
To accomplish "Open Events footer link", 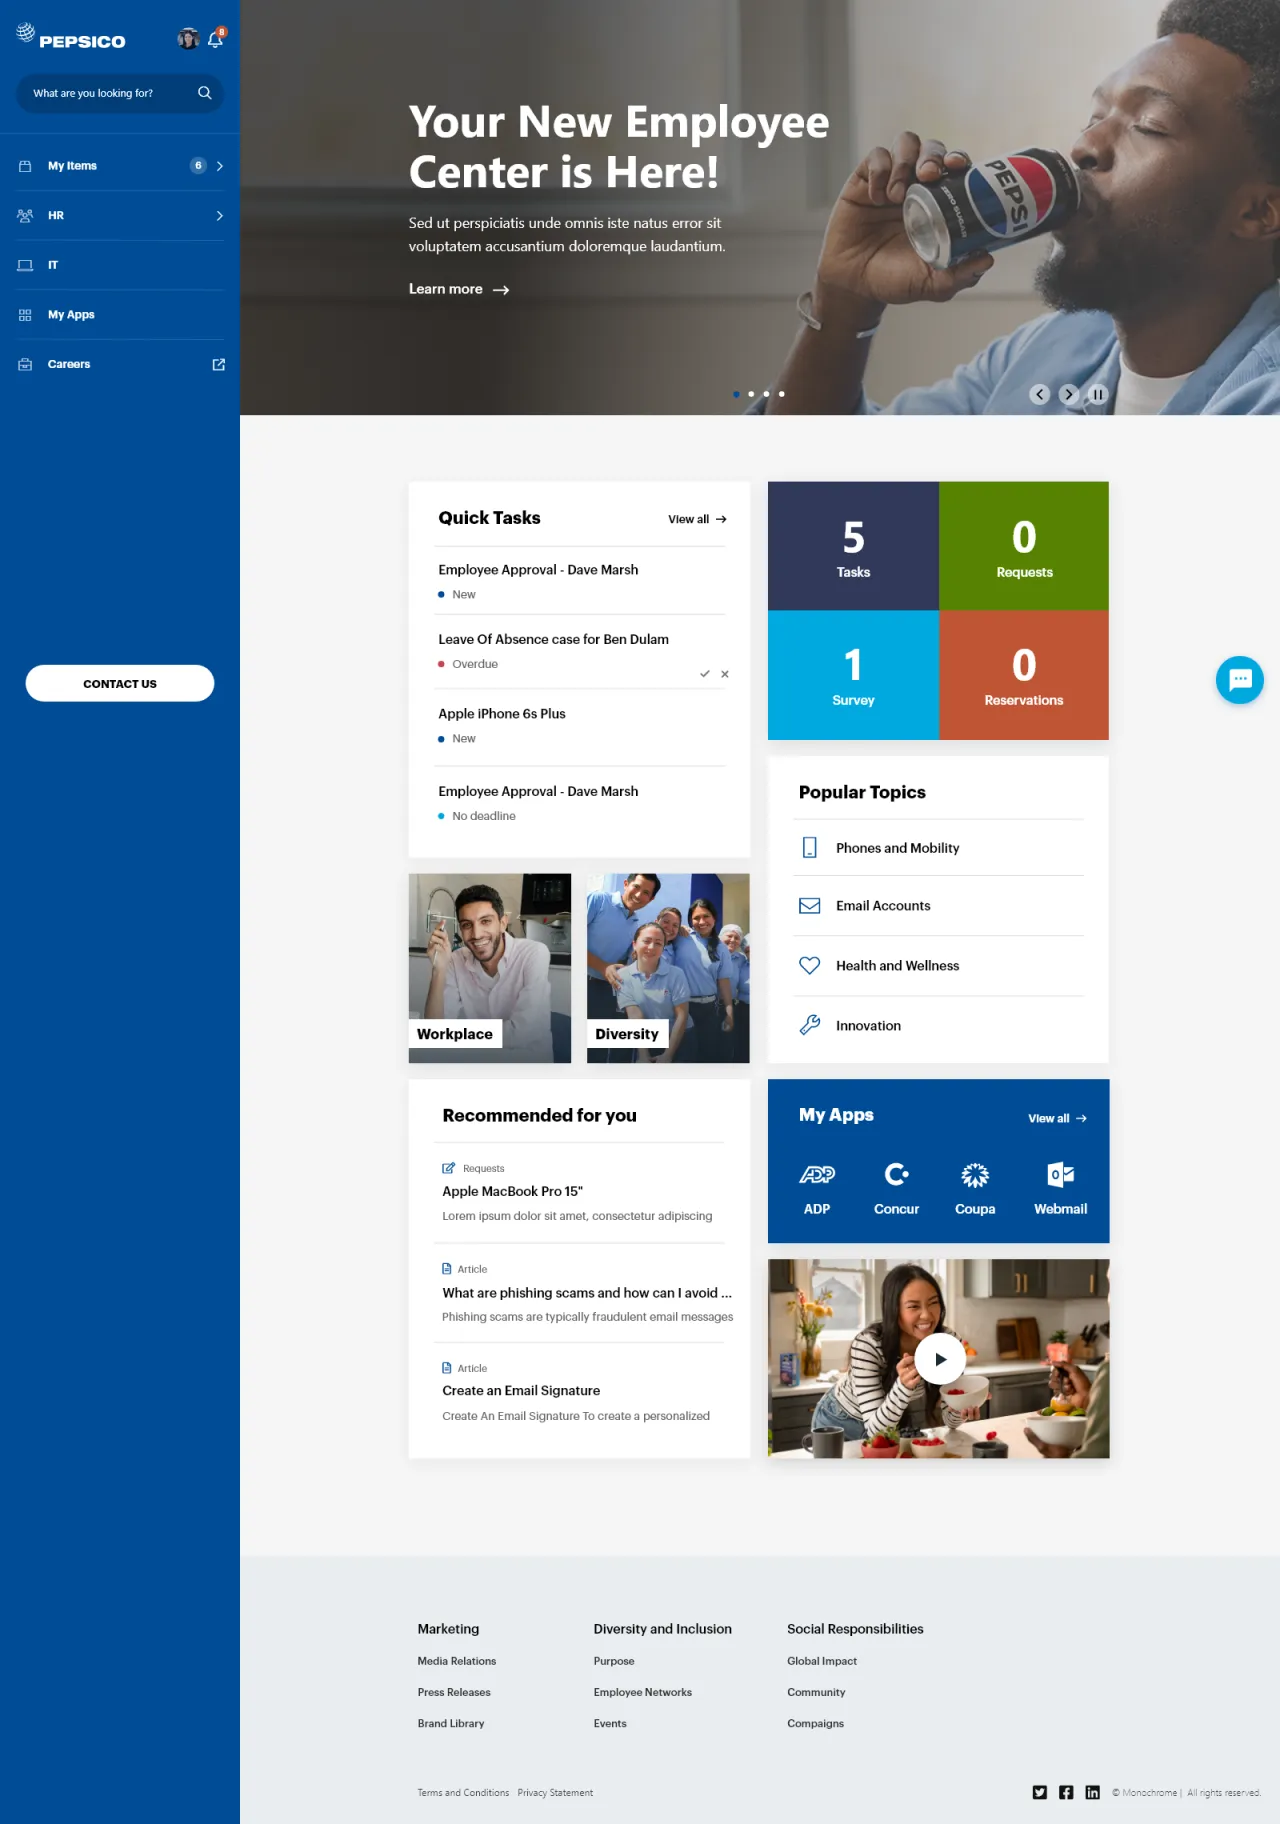I will (x=610, y=1723).
